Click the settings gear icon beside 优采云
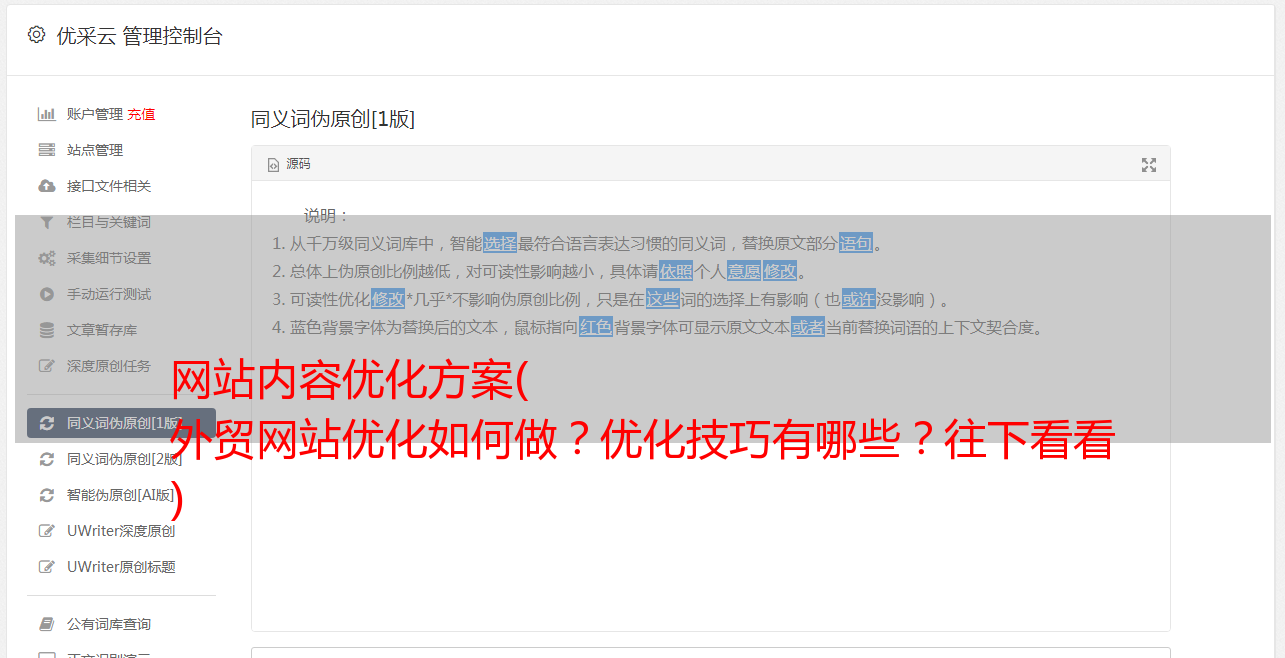This screenshot has height=658, width=1285. 37,35
